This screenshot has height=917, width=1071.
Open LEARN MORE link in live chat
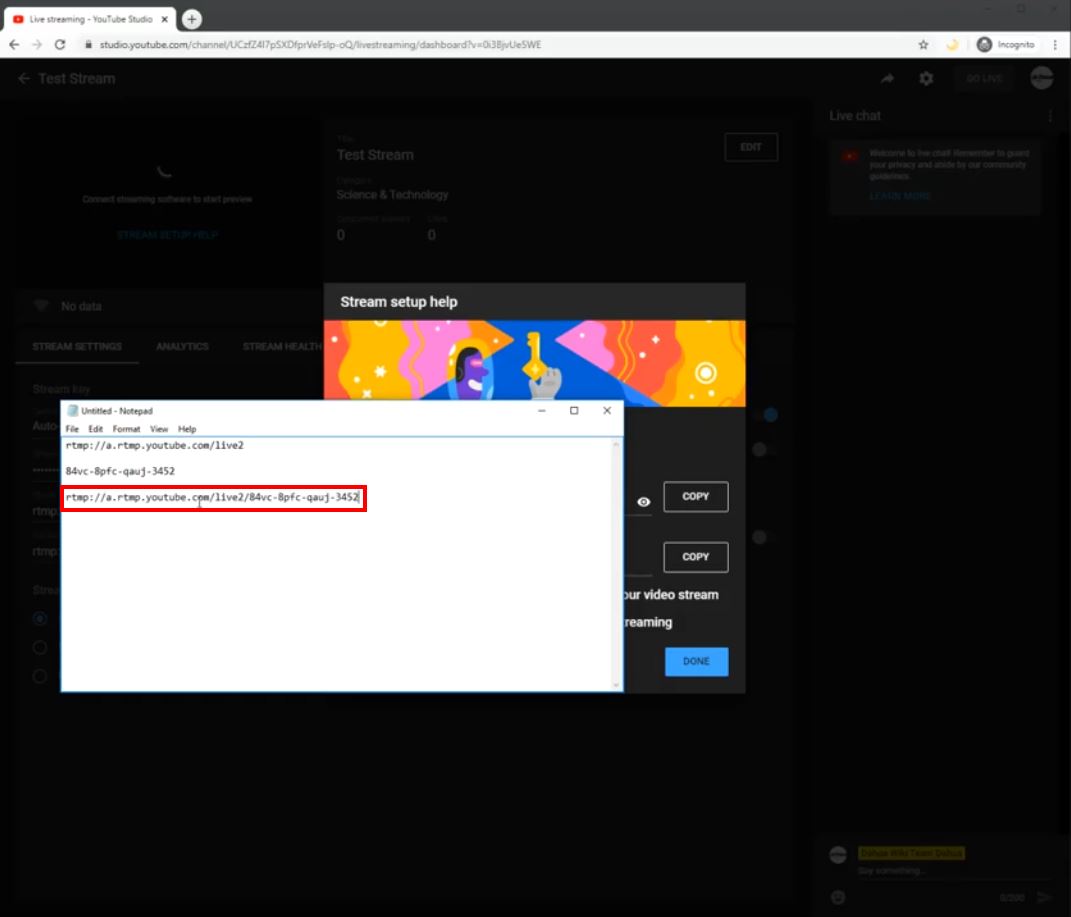click(x=900, y=196)
